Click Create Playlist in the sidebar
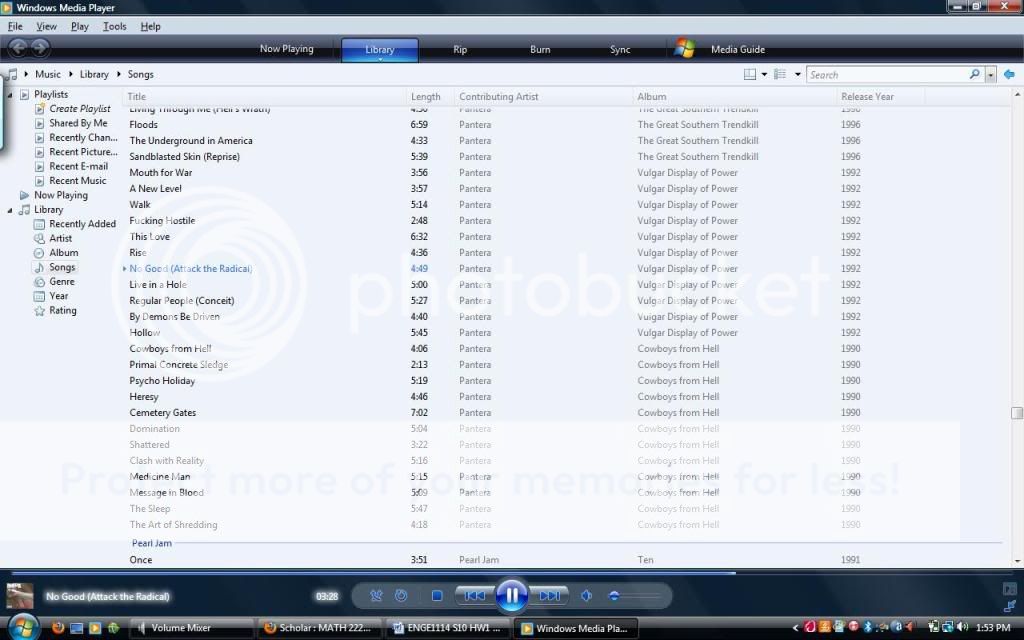1024x640 pixels. pyautogui.click(x=80, y=109)
